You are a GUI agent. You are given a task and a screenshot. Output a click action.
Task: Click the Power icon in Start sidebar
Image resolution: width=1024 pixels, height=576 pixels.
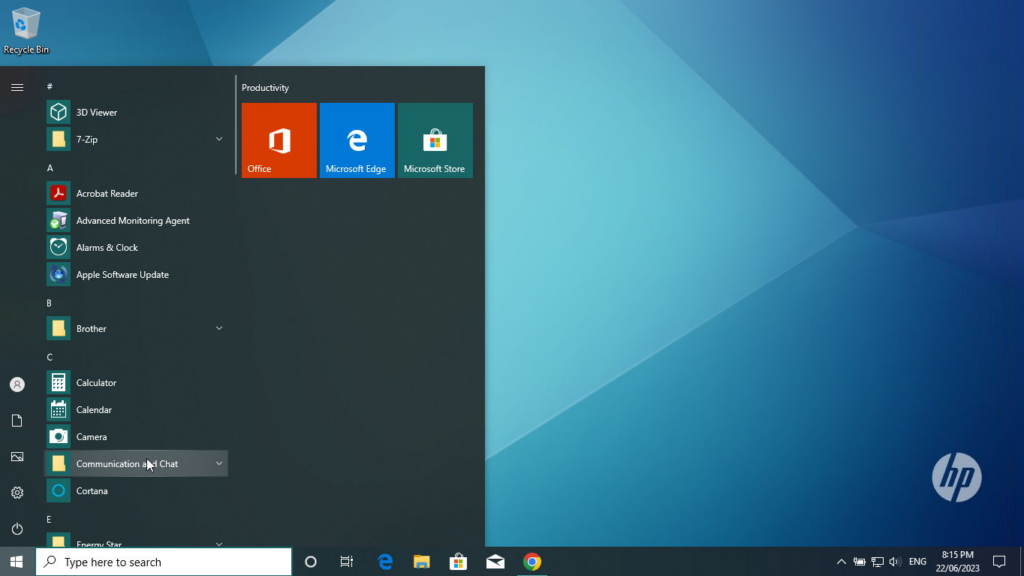pyautogui.click(x=17, y=529)
